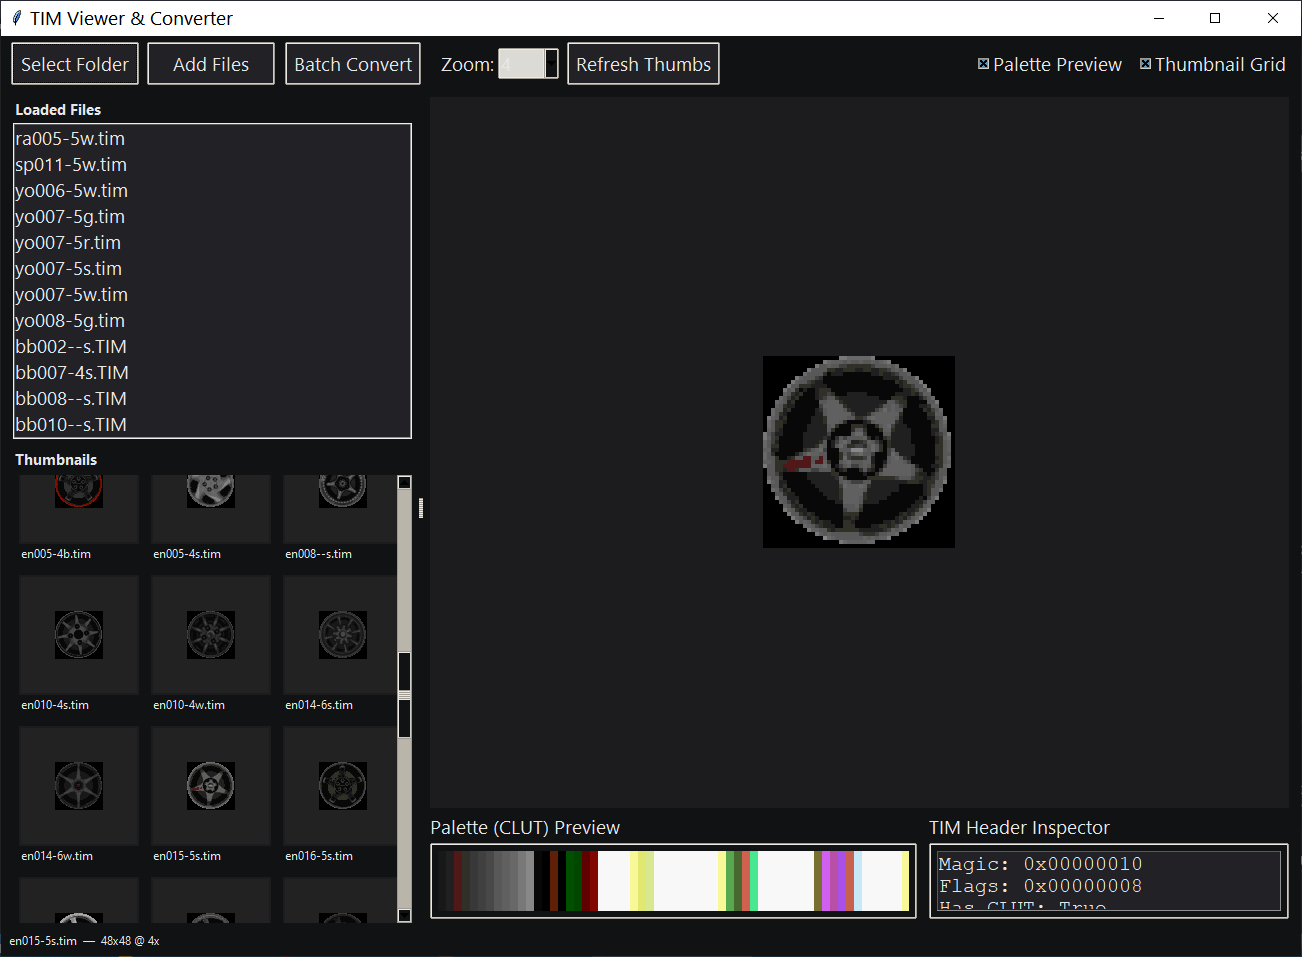Click the status bar text en015-5s.tim — 48x48 @ 4x

point(85,941)
